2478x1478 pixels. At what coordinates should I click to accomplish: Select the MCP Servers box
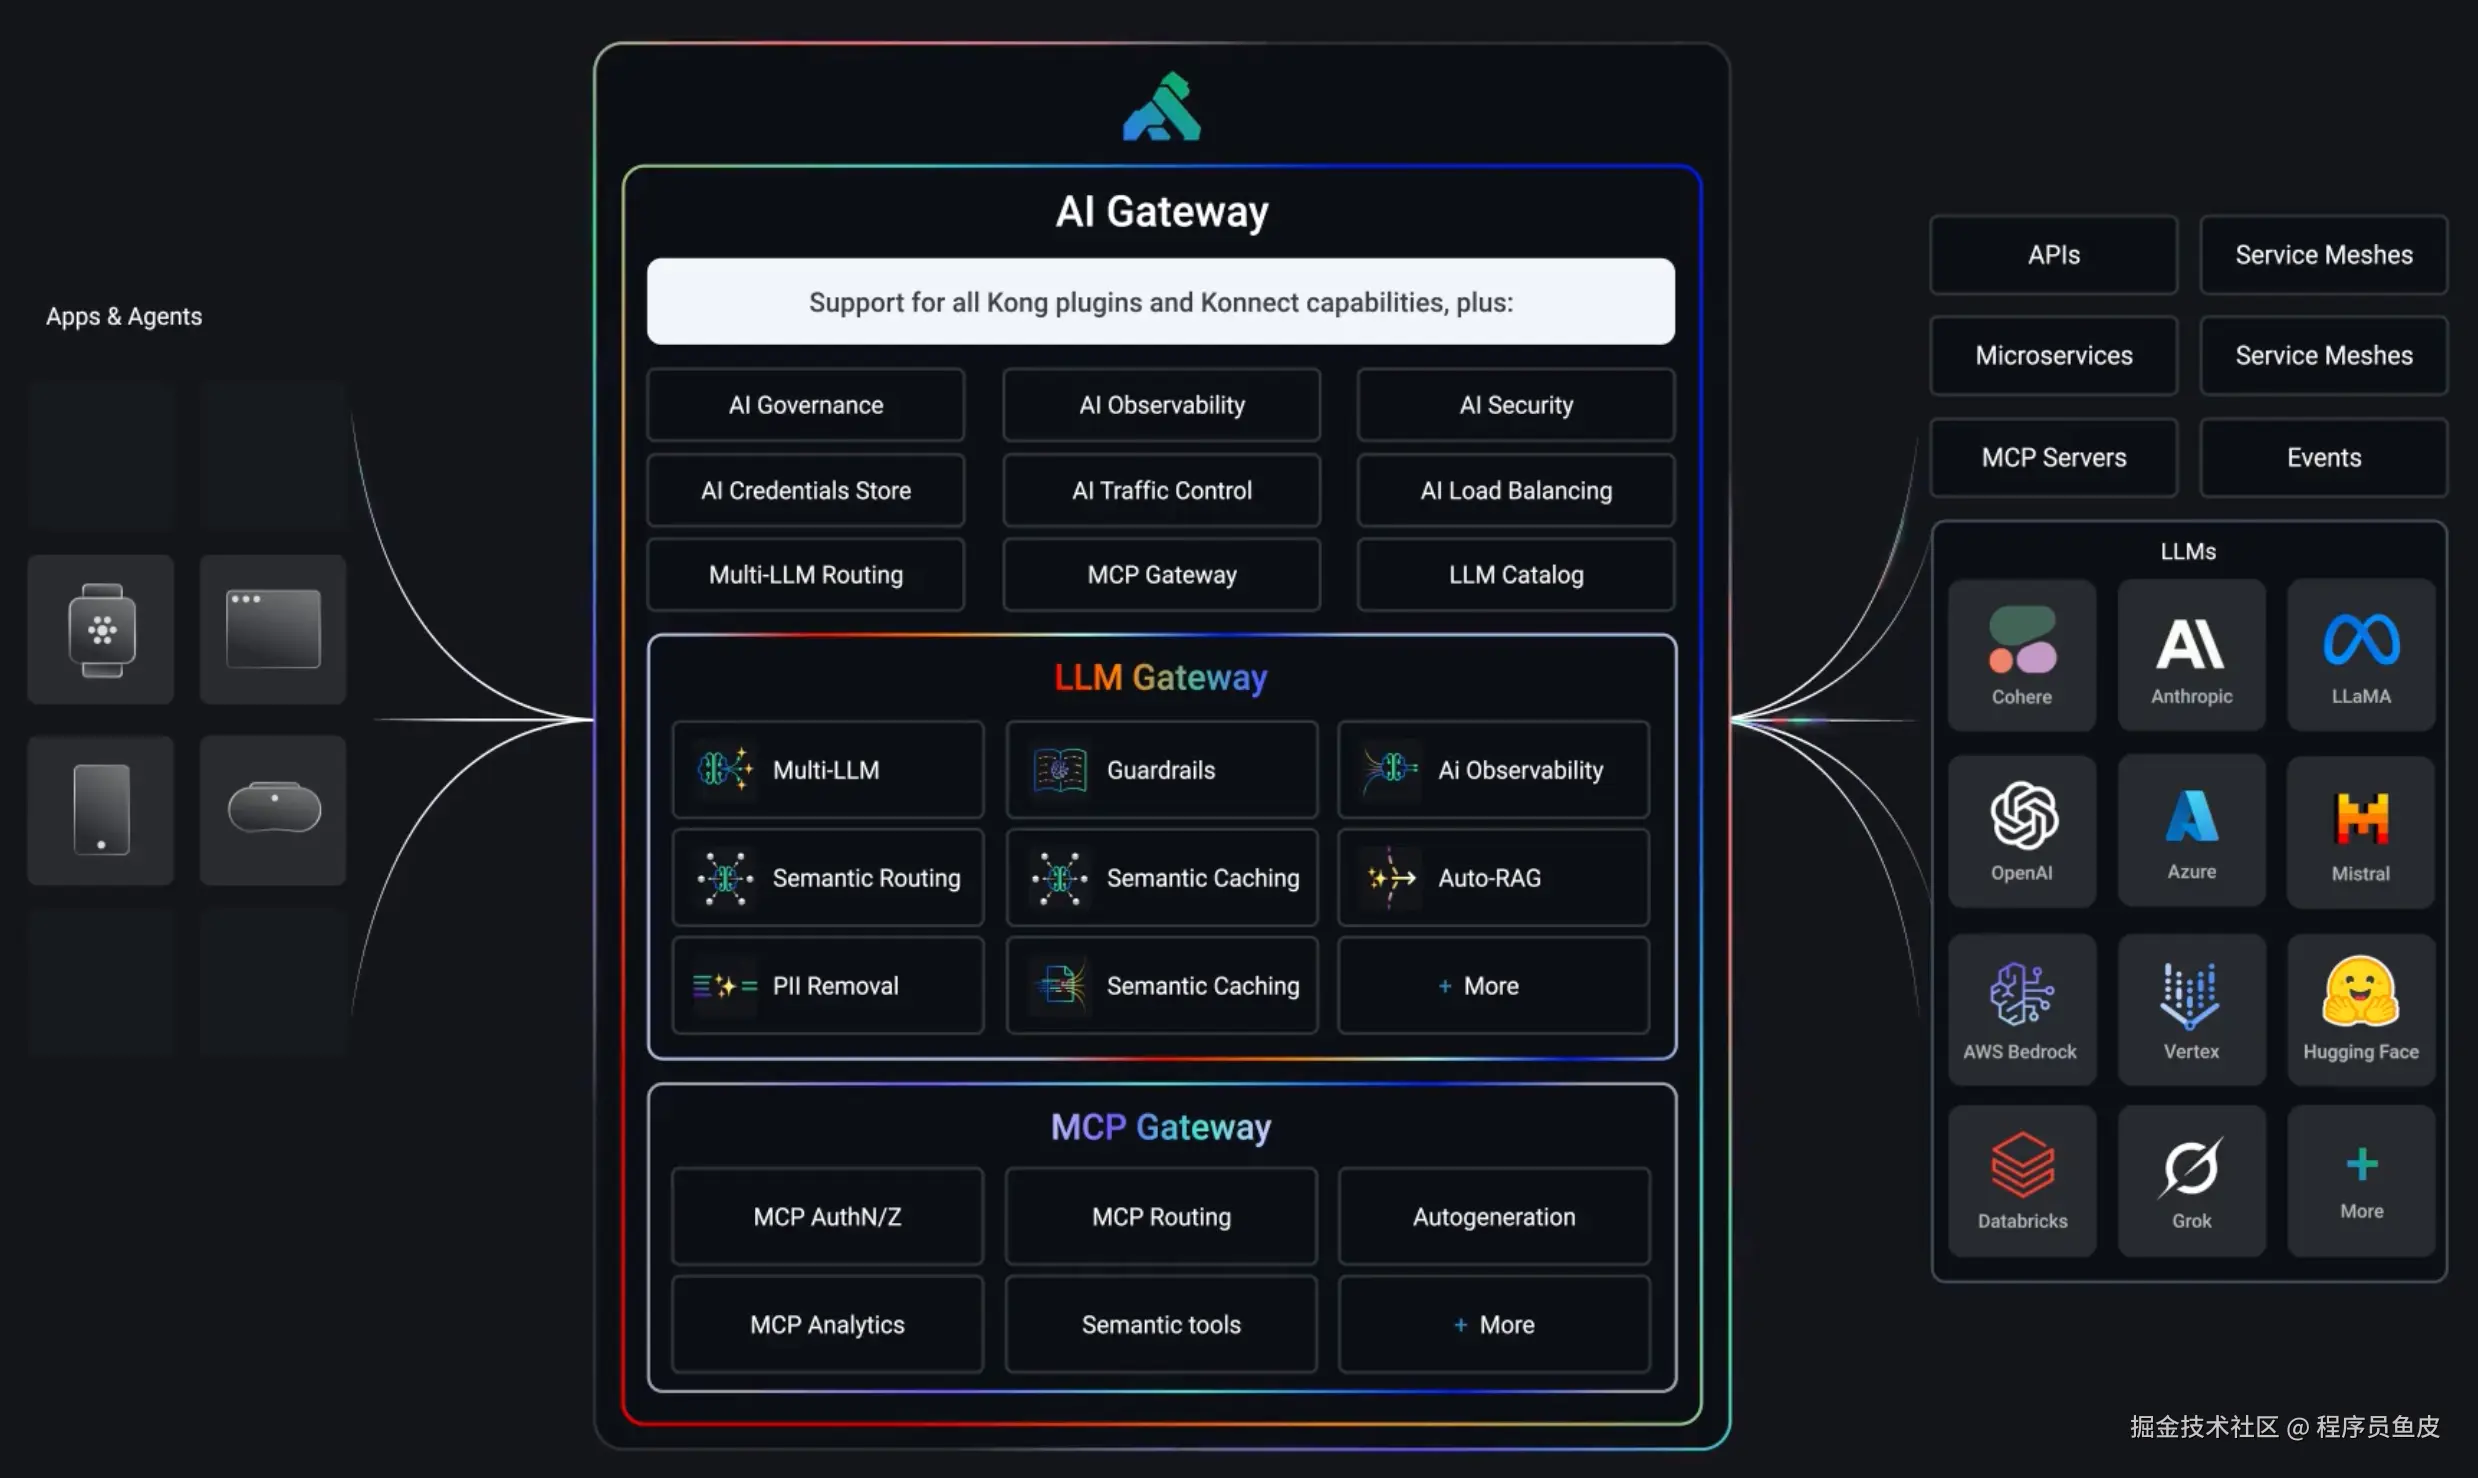(2053, 458)
